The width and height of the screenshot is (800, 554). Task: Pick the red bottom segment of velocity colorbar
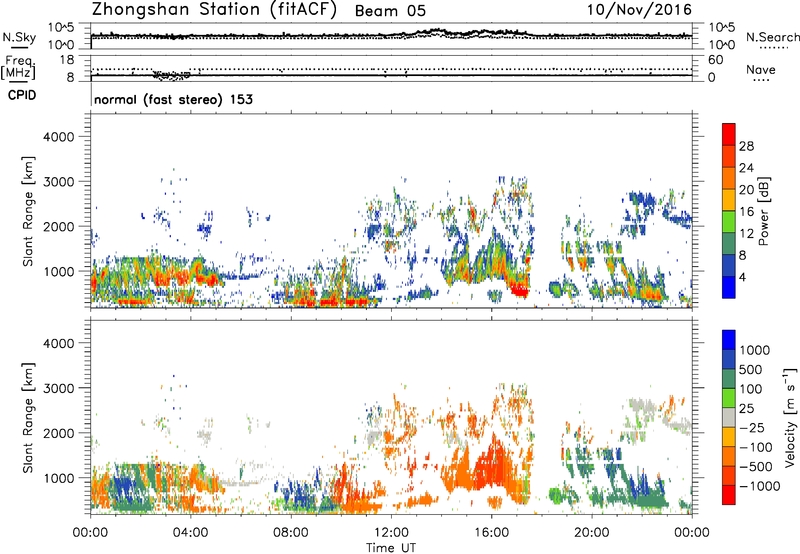point(729,495)
